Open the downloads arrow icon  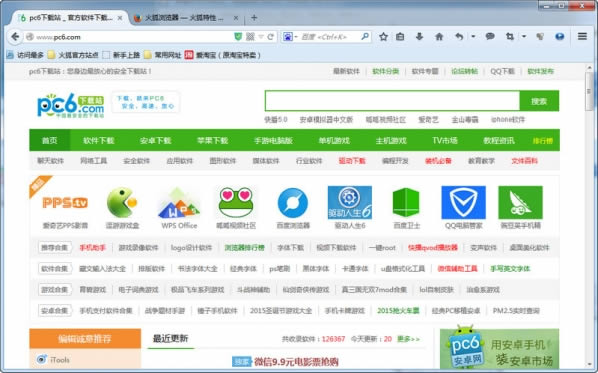coord(419,37)
